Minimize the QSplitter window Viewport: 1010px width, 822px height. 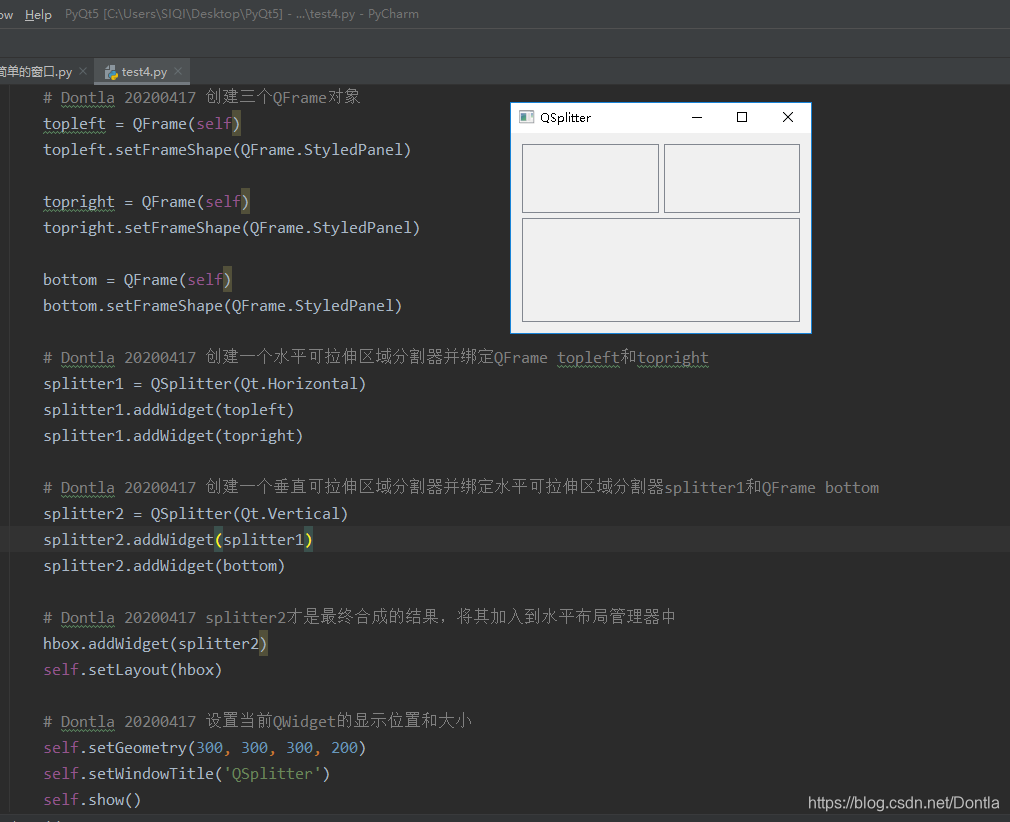(697, 117)
